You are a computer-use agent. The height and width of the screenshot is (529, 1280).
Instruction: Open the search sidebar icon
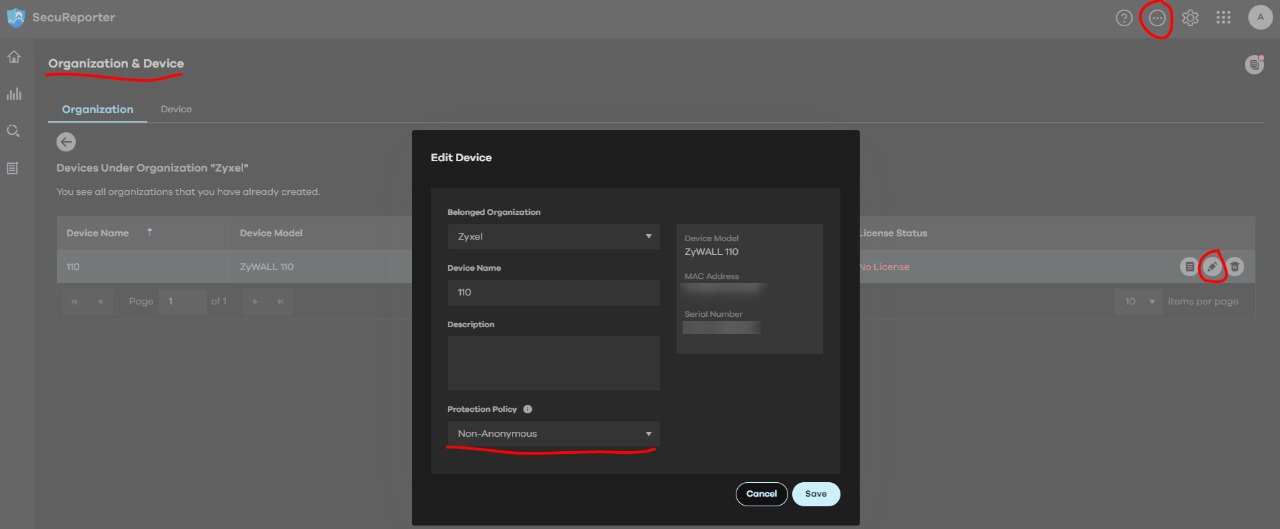(14, 131)
